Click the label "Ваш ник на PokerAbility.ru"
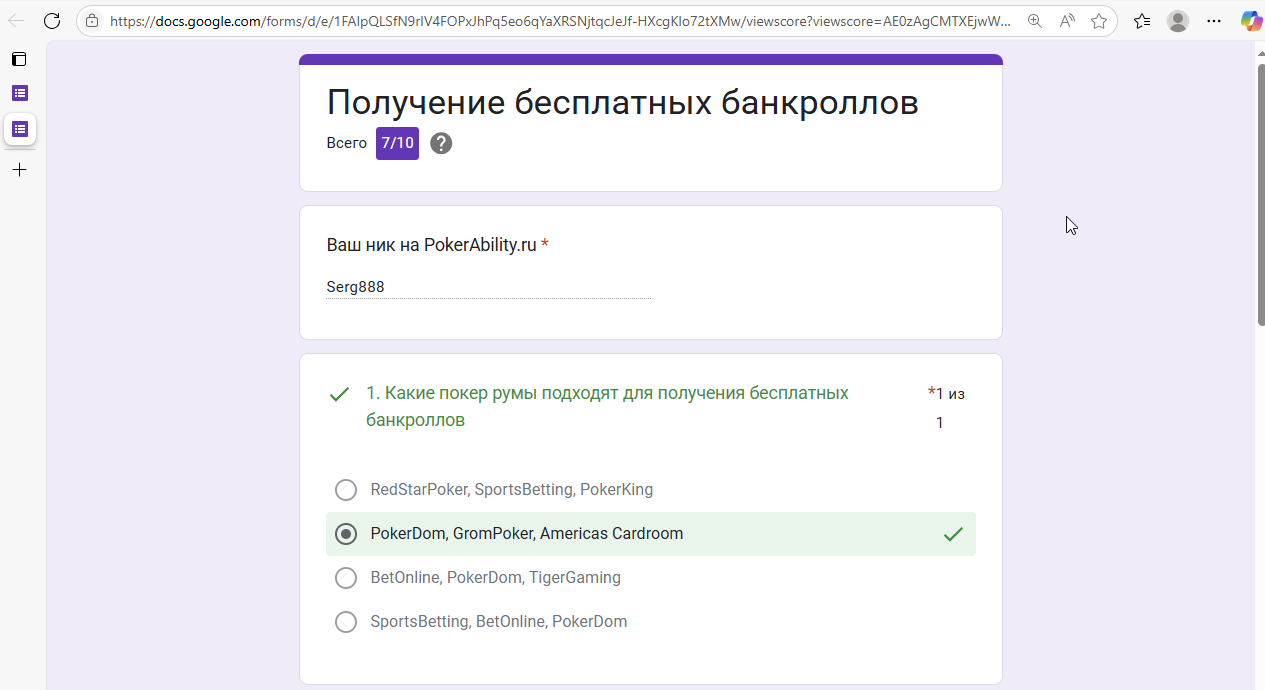Viewport: 1265px width, 690px height. click(x=431, y=245)
